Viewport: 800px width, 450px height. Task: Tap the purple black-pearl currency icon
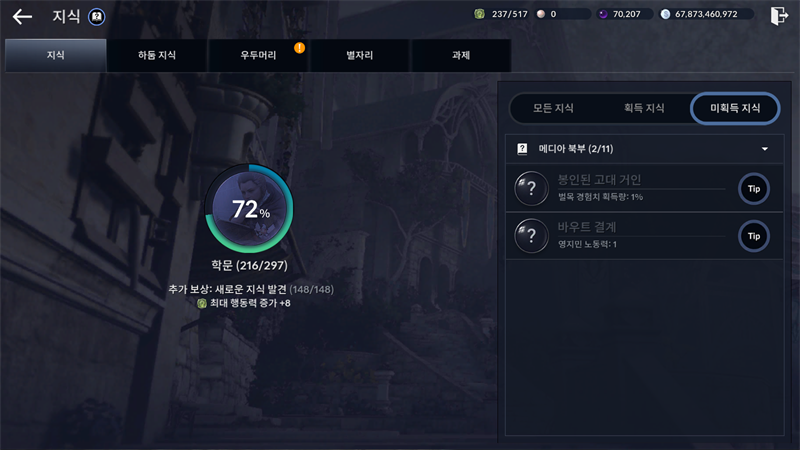(x=603, y=14)
